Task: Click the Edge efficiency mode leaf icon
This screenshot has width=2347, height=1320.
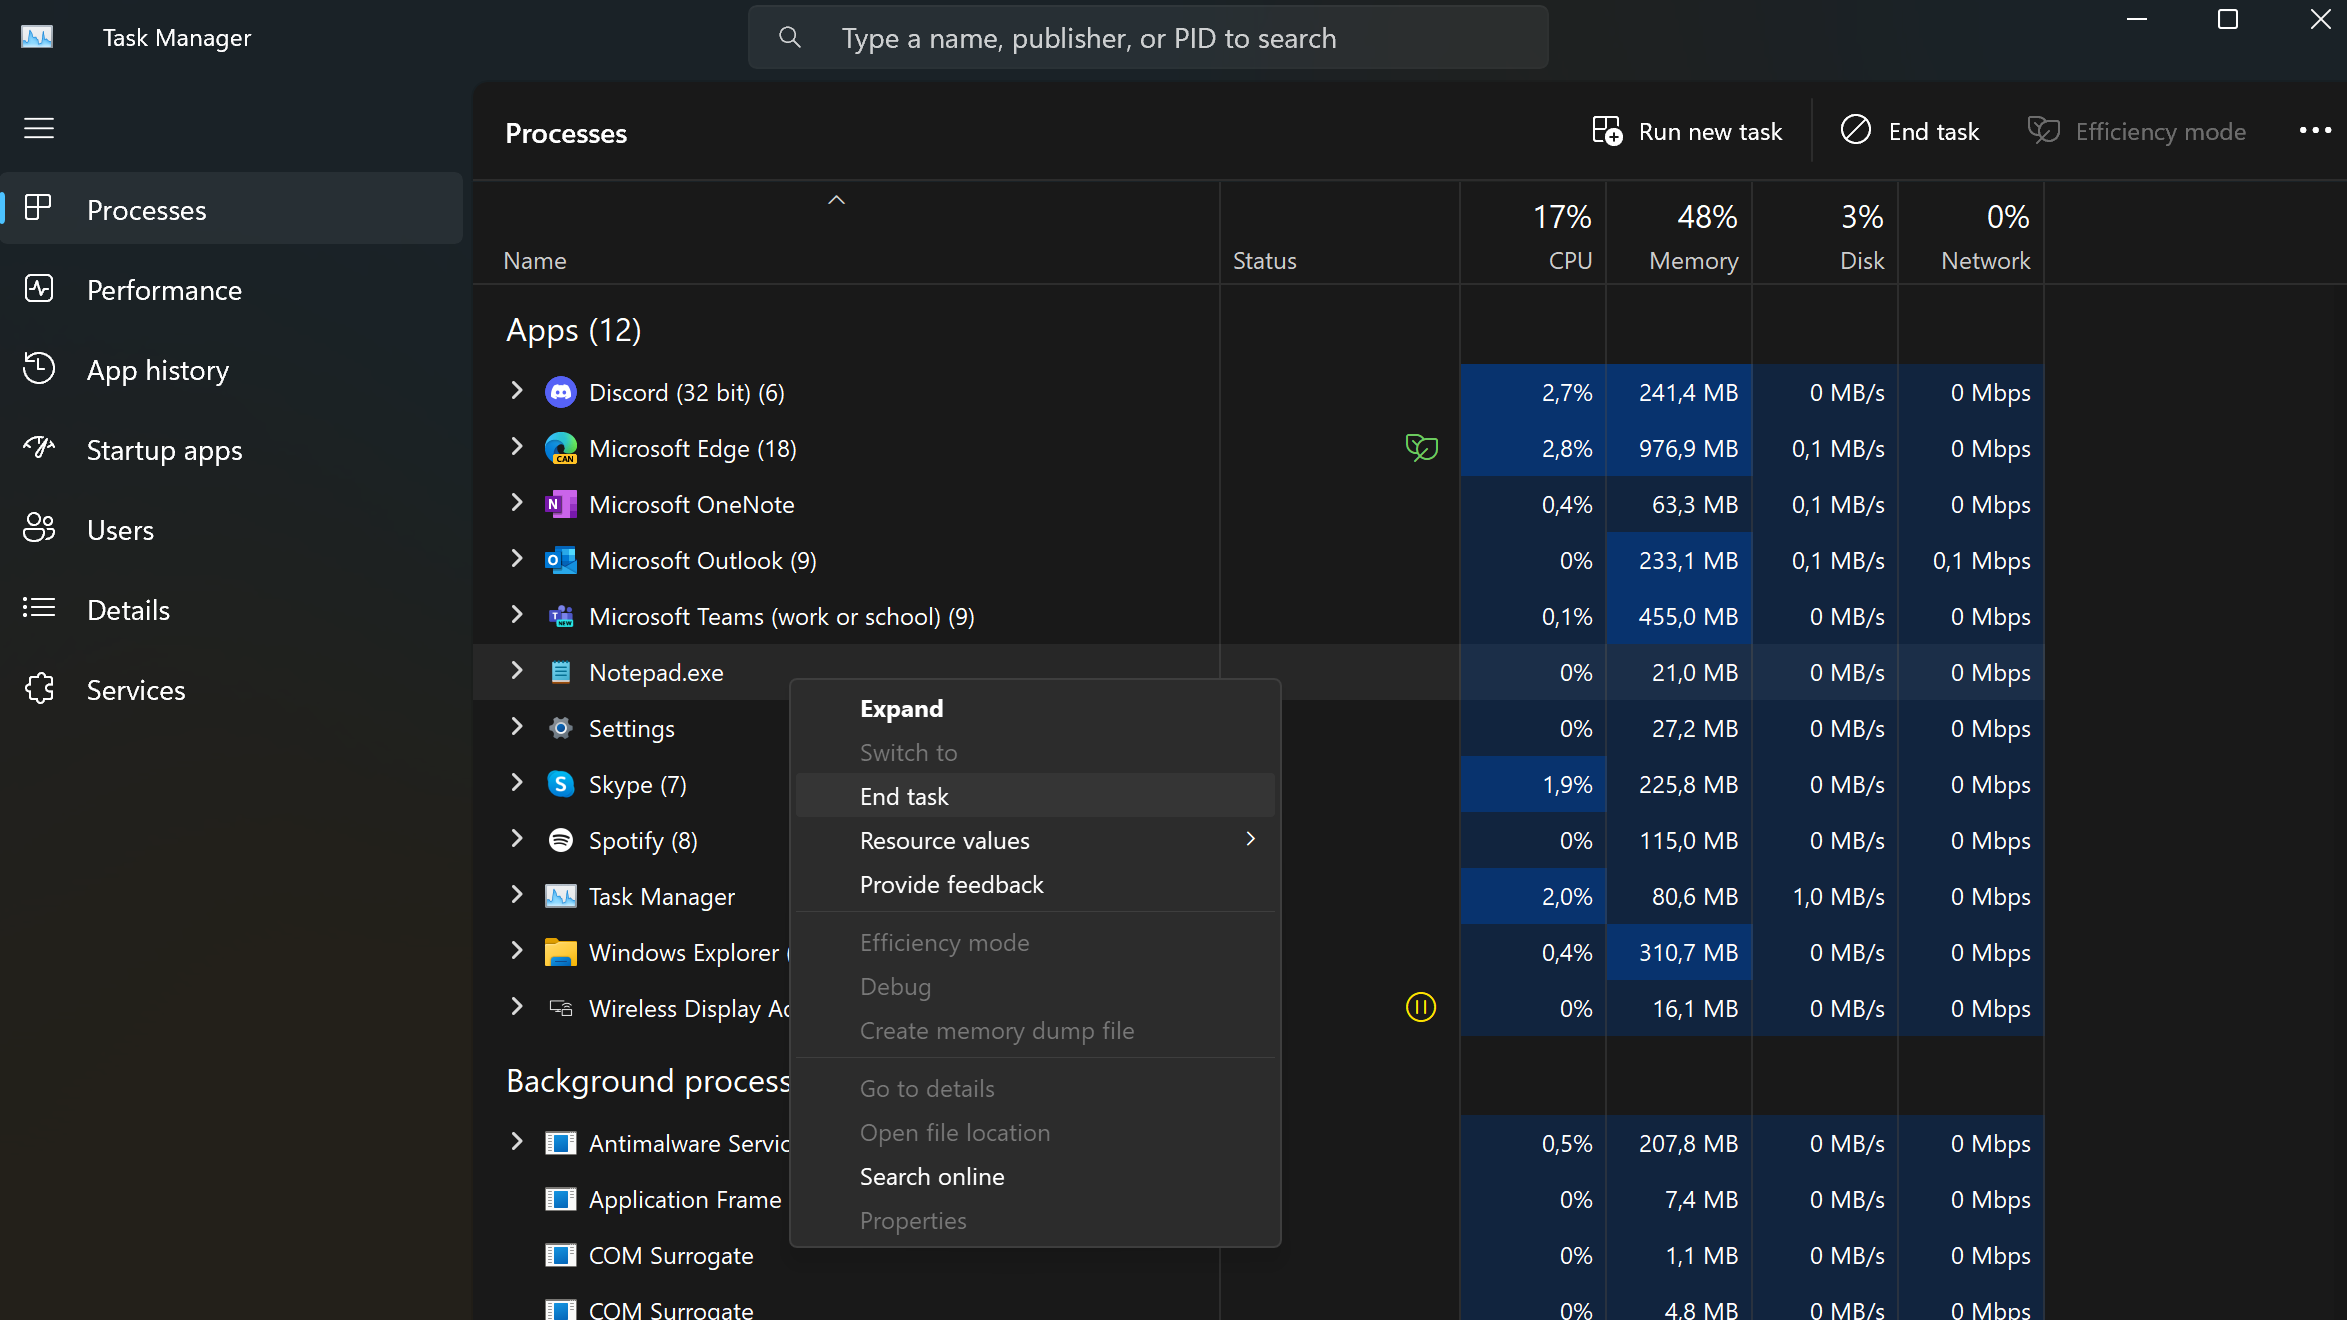Action: click(x=1421, y=447)
